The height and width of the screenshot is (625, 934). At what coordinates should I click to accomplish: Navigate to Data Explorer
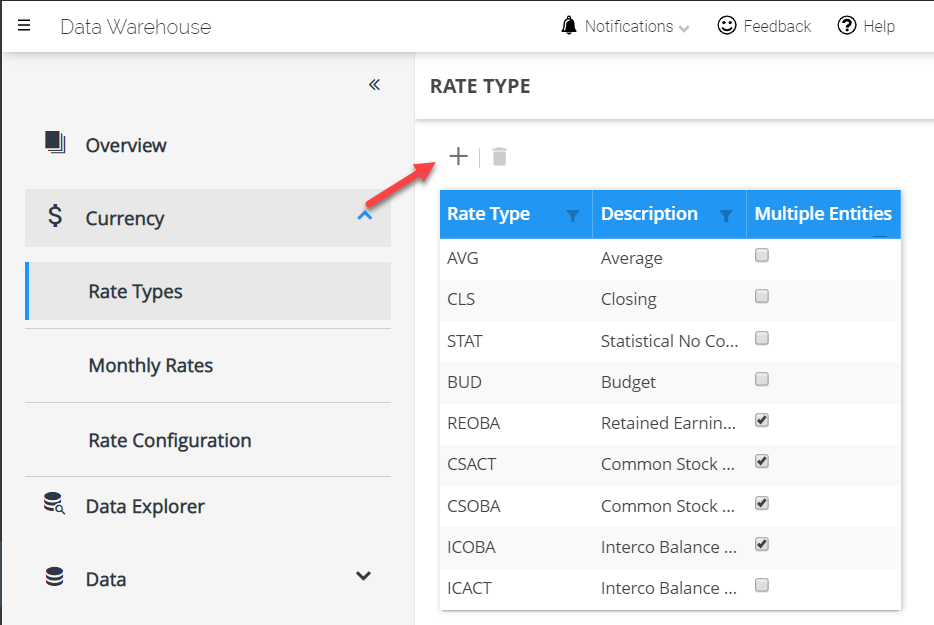(x=145, y=506)
